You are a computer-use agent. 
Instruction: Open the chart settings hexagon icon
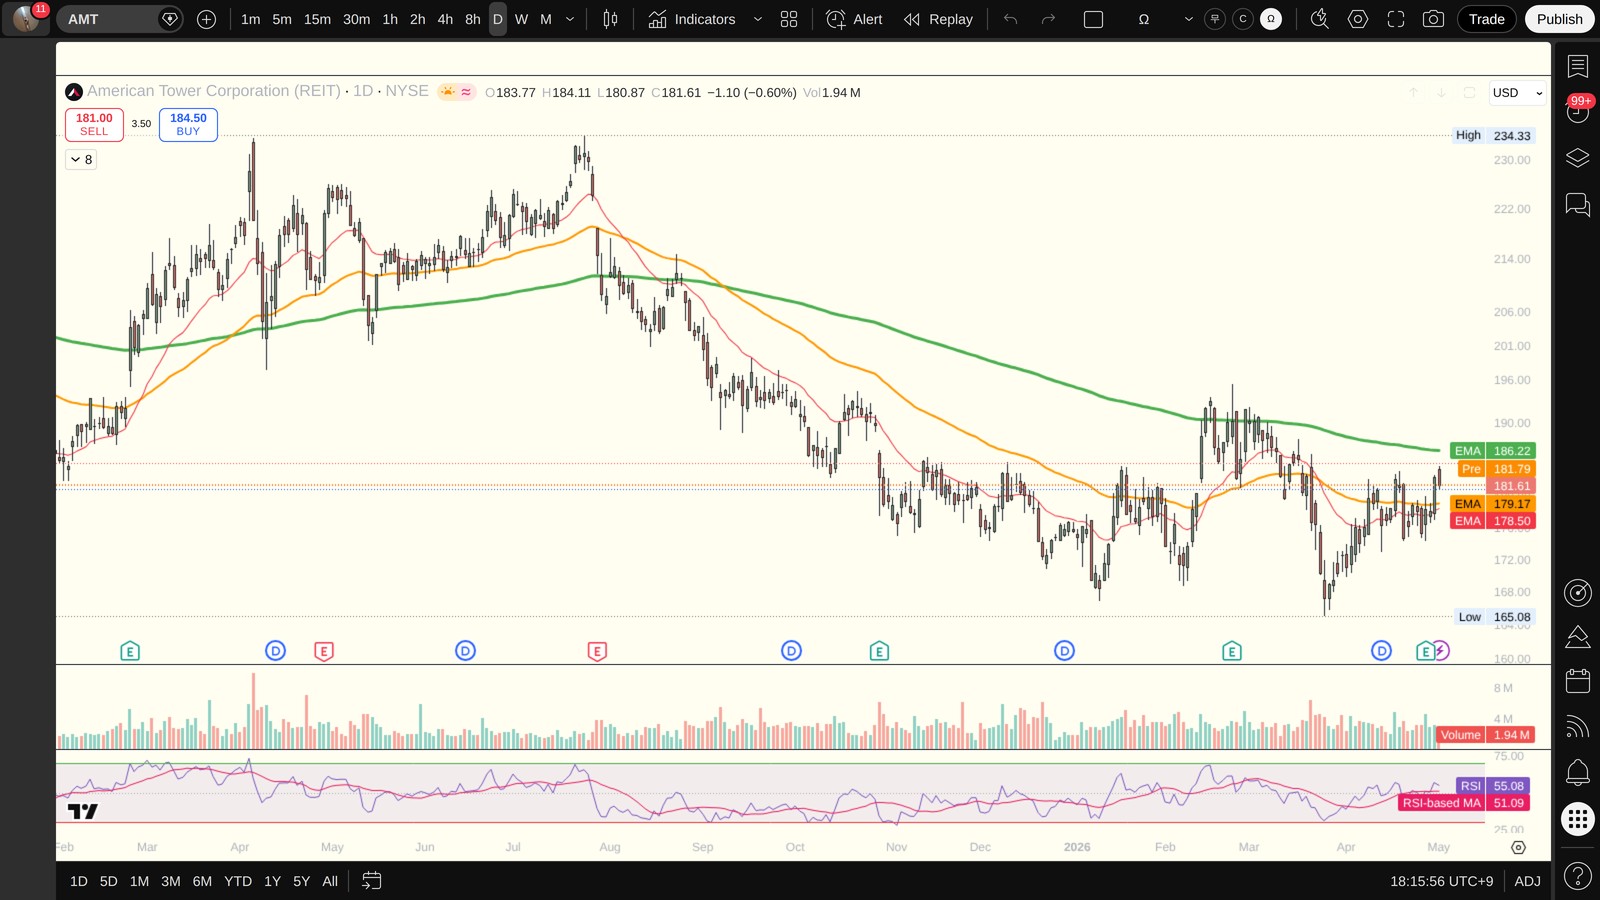pos(1358,19)
